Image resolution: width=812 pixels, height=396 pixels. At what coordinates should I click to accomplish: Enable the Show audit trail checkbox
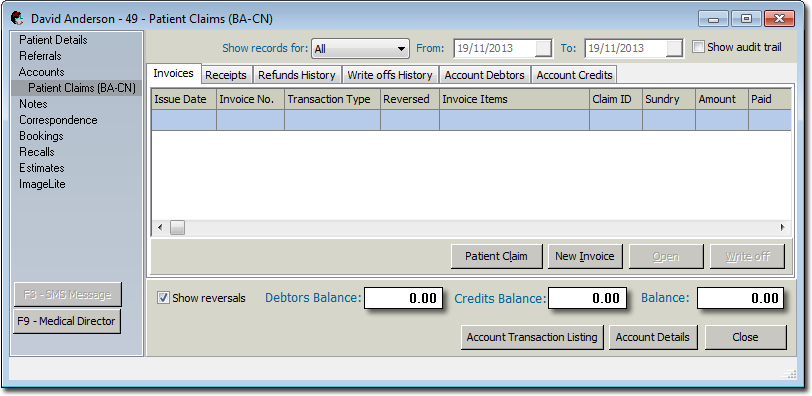tap(699, 47)
